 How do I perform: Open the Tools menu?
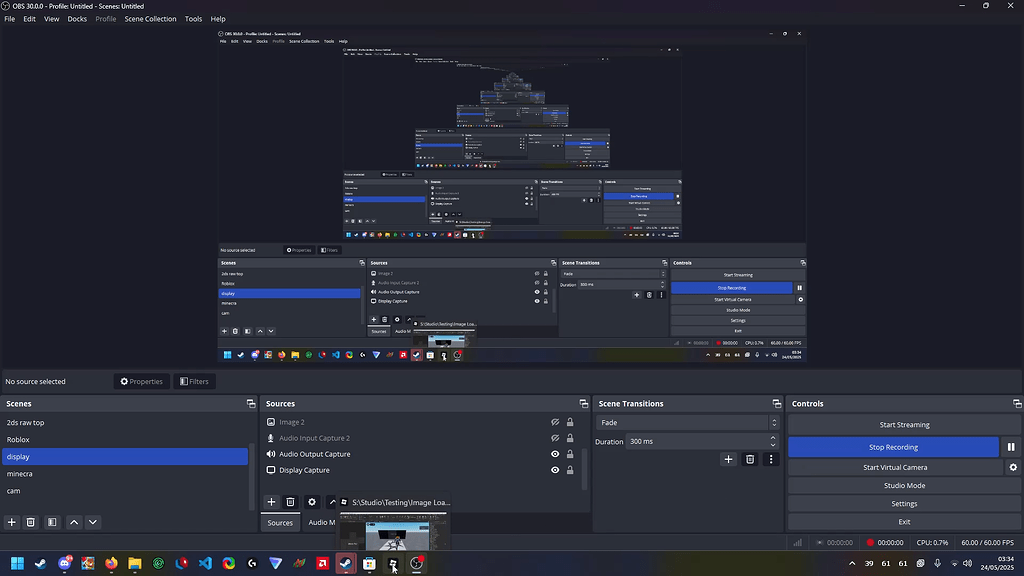pos(193,18)
